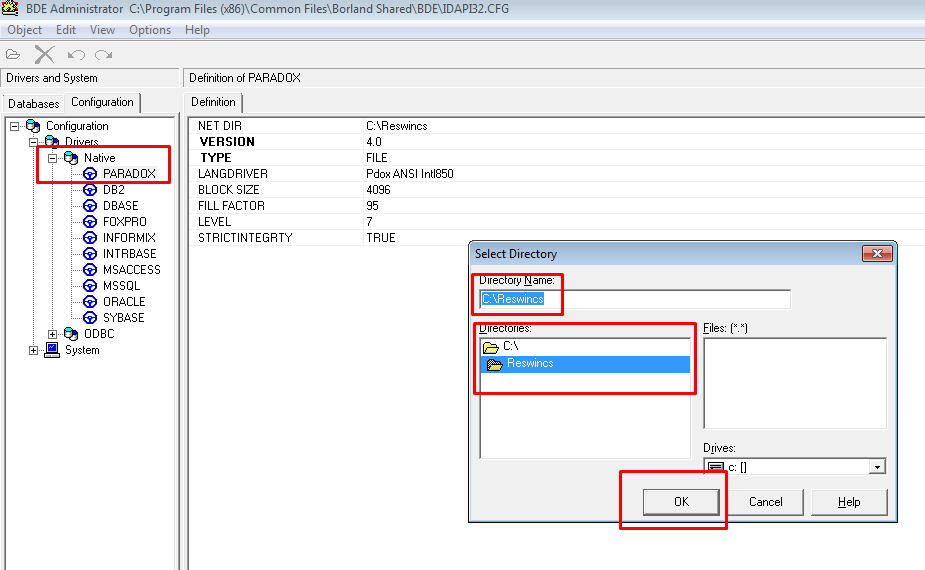Switch to the Configuration tab
The height and width of the screenshot is (570, 925).
tap(102, 102)
